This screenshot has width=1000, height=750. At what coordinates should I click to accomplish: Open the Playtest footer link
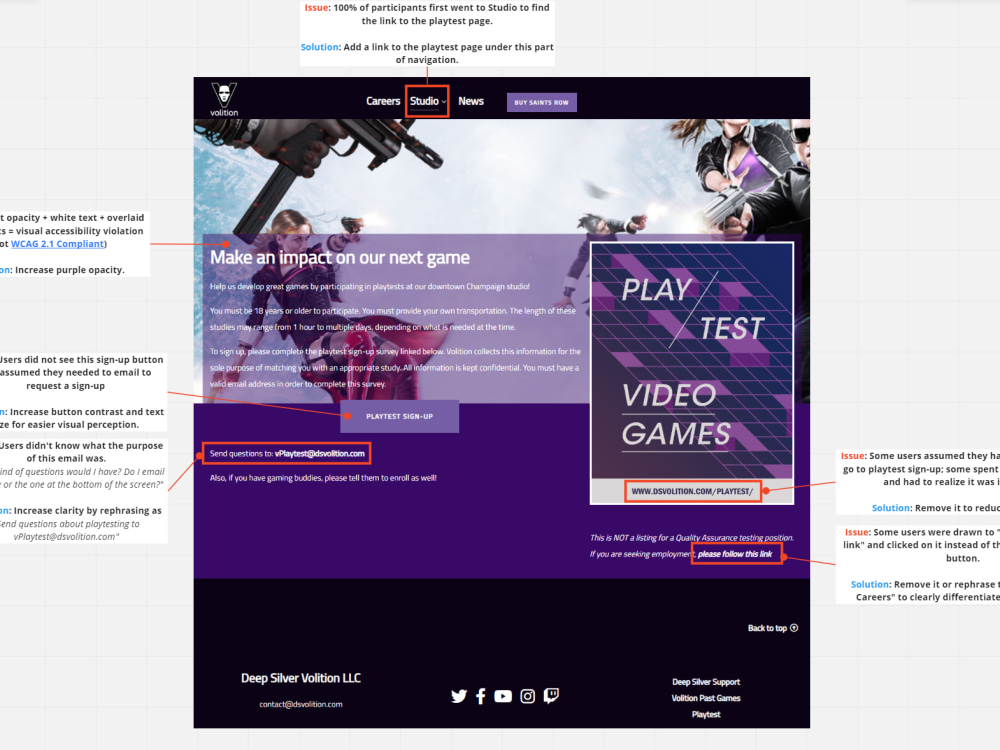[706, 714]
